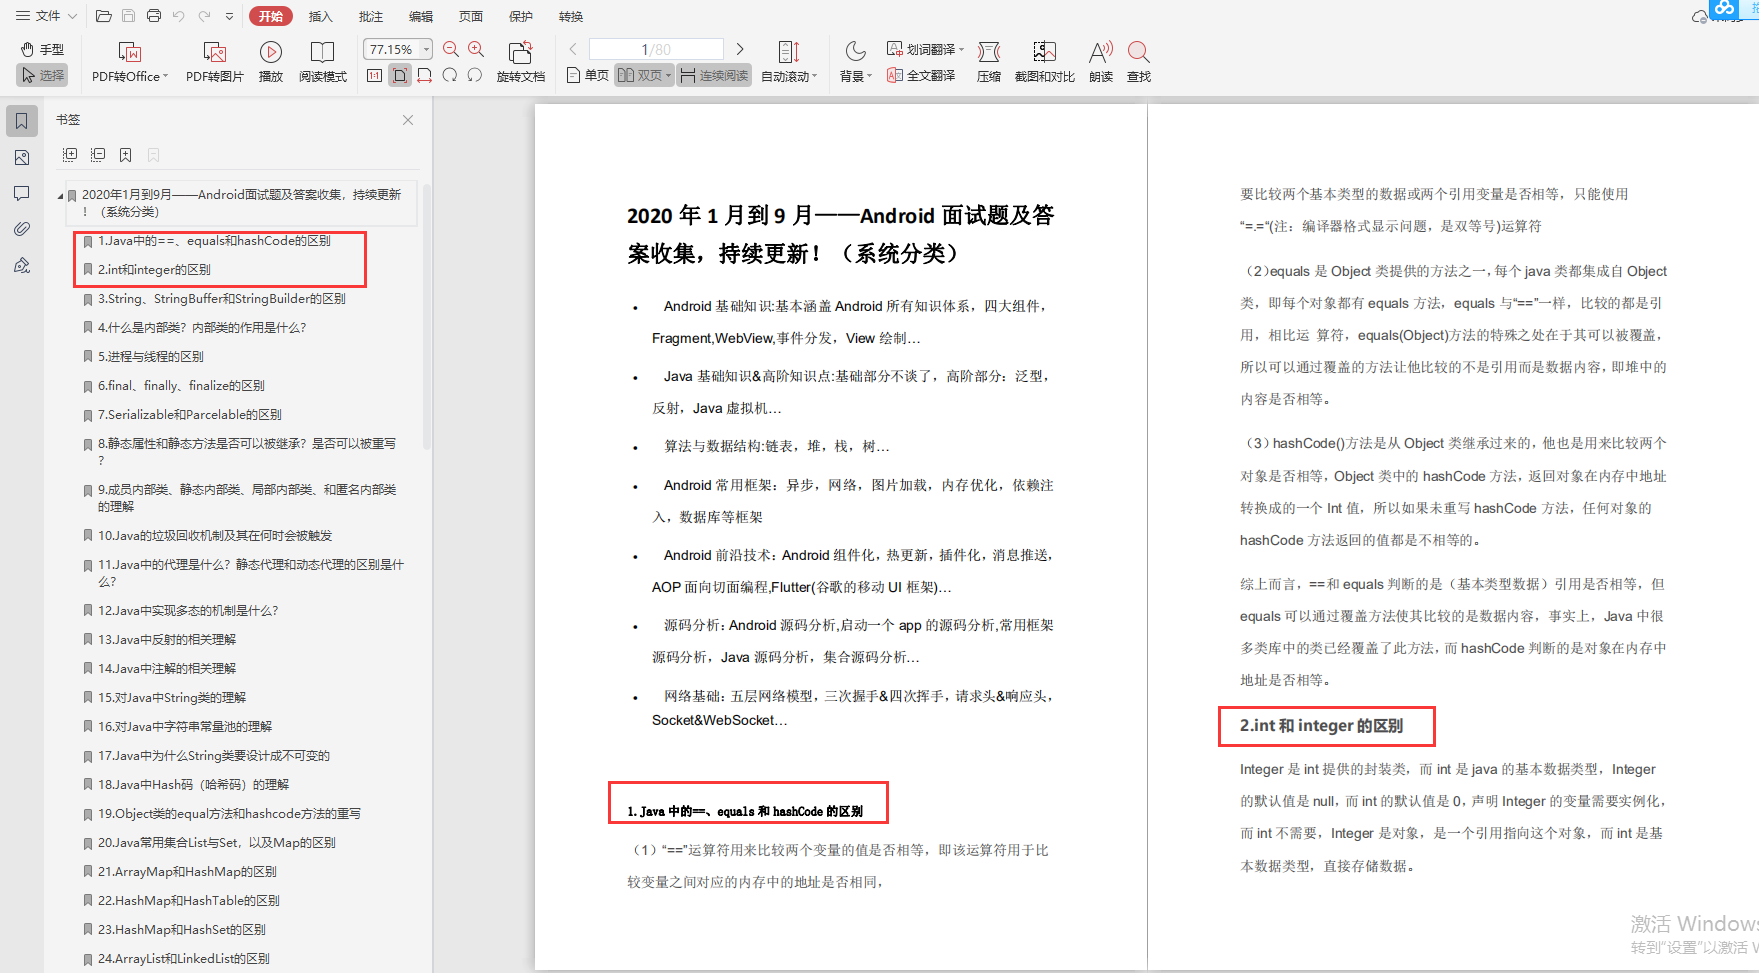Image resolution: width=1759 pixels, height=973 pixels.
Task: Start slideshow with the 播放 button
Action: (270, 62)
